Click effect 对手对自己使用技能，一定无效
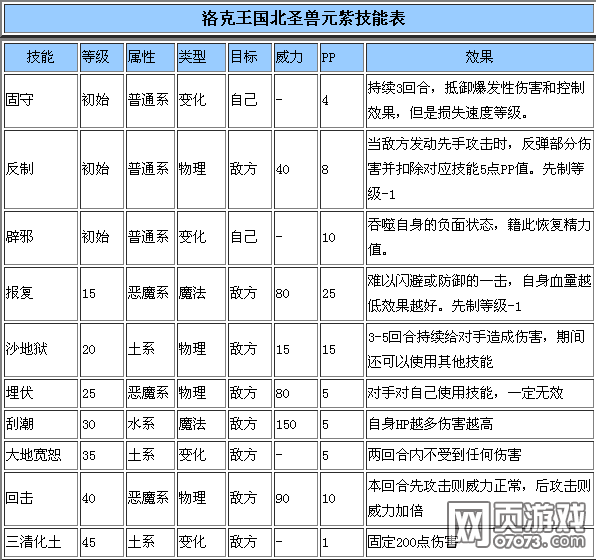 [x=465, y=393]
